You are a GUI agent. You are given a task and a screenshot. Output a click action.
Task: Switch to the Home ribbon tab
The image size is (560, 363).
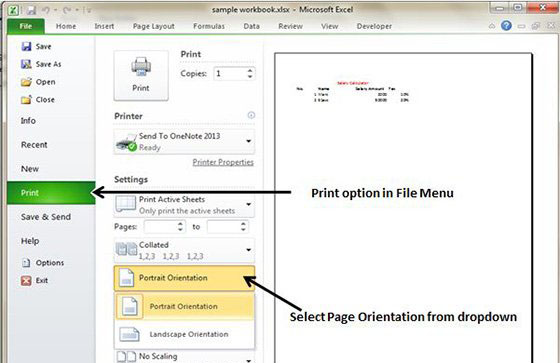pos(66,26)
